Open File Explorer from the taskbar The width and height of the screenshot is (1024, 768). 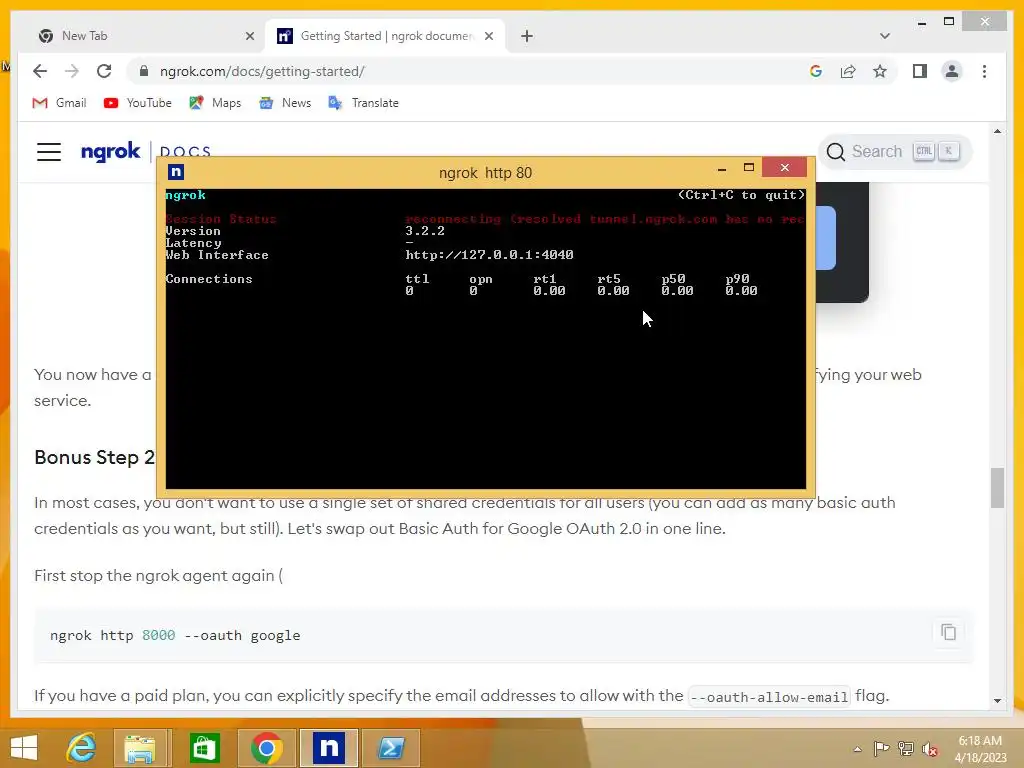[140, 748]
